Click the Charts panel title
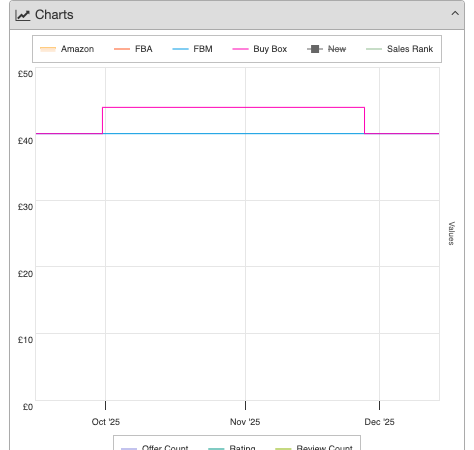 54,15
